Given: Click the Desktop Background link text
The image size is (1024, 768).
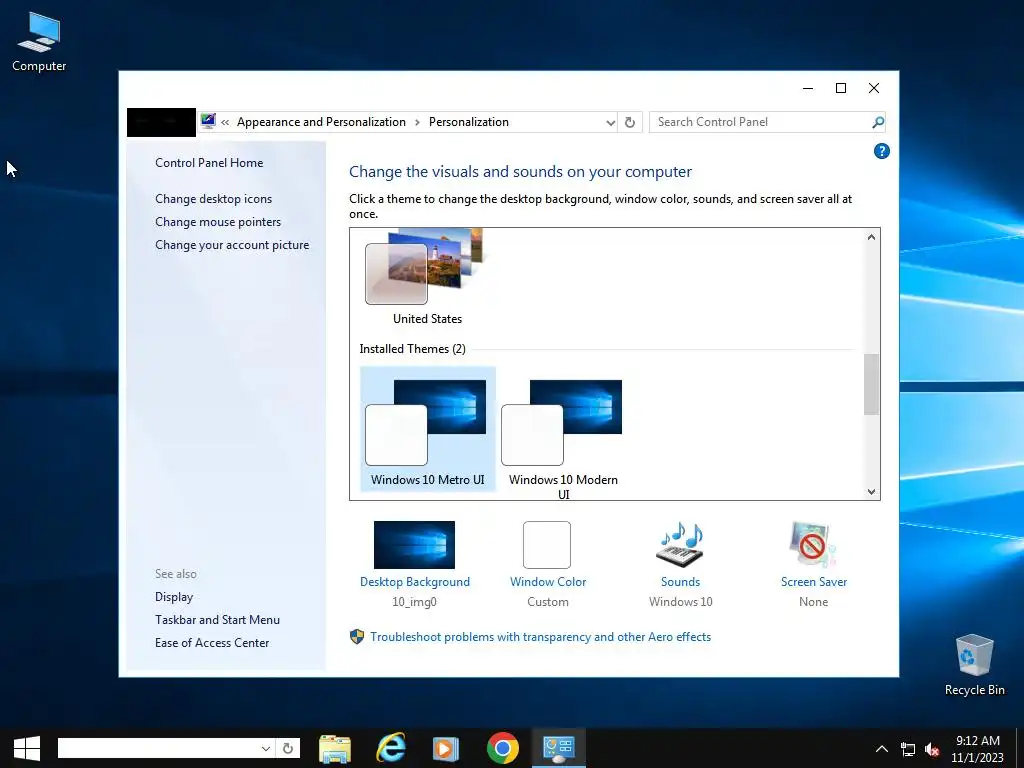Looking at the screenshot, I should point(415,582).
